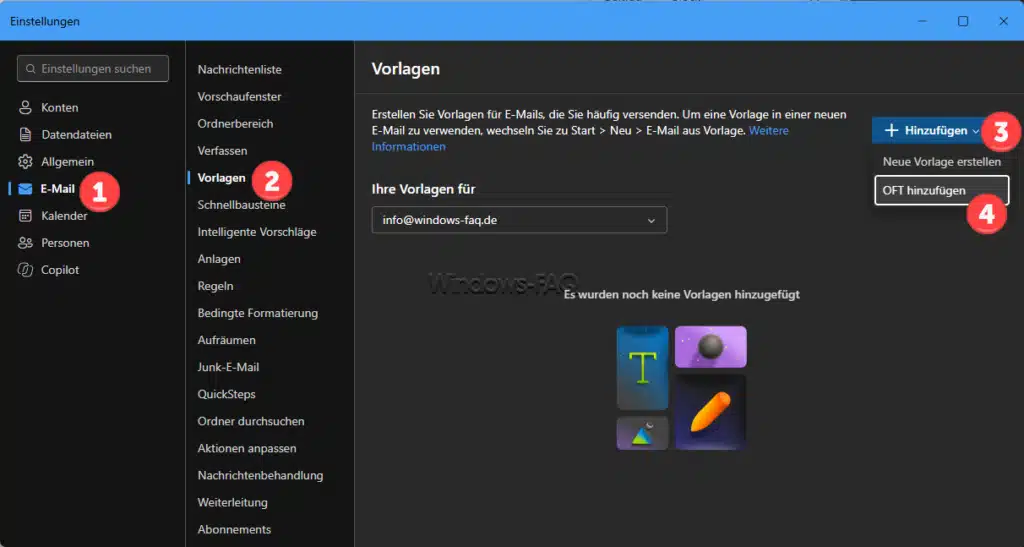Go to Ordner durchsuchen settings
1024x547 pixels.
point(251,422)
